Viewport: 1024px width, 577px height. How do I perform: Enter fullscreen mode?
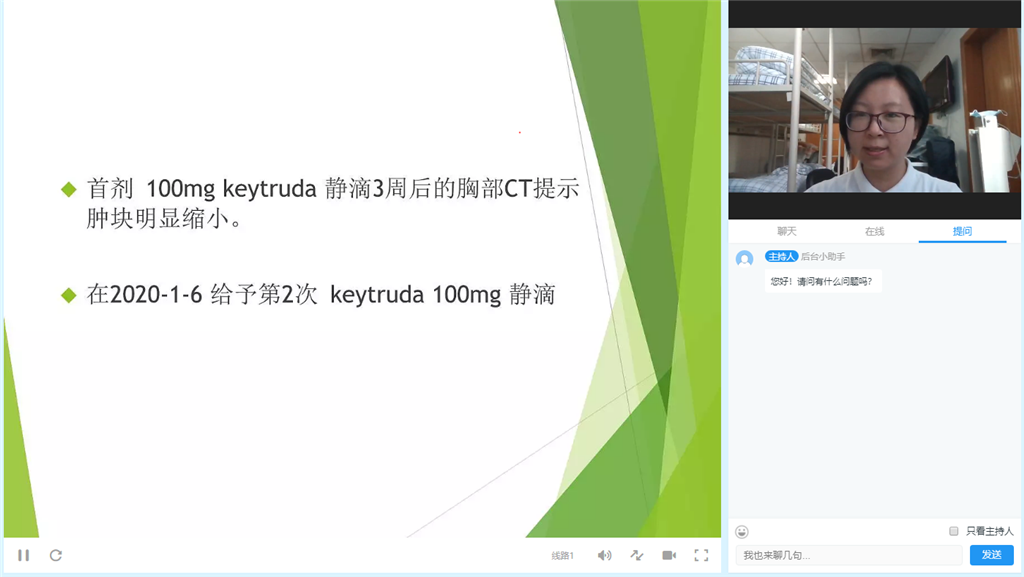pyautogui.click(x=701, y=555)
